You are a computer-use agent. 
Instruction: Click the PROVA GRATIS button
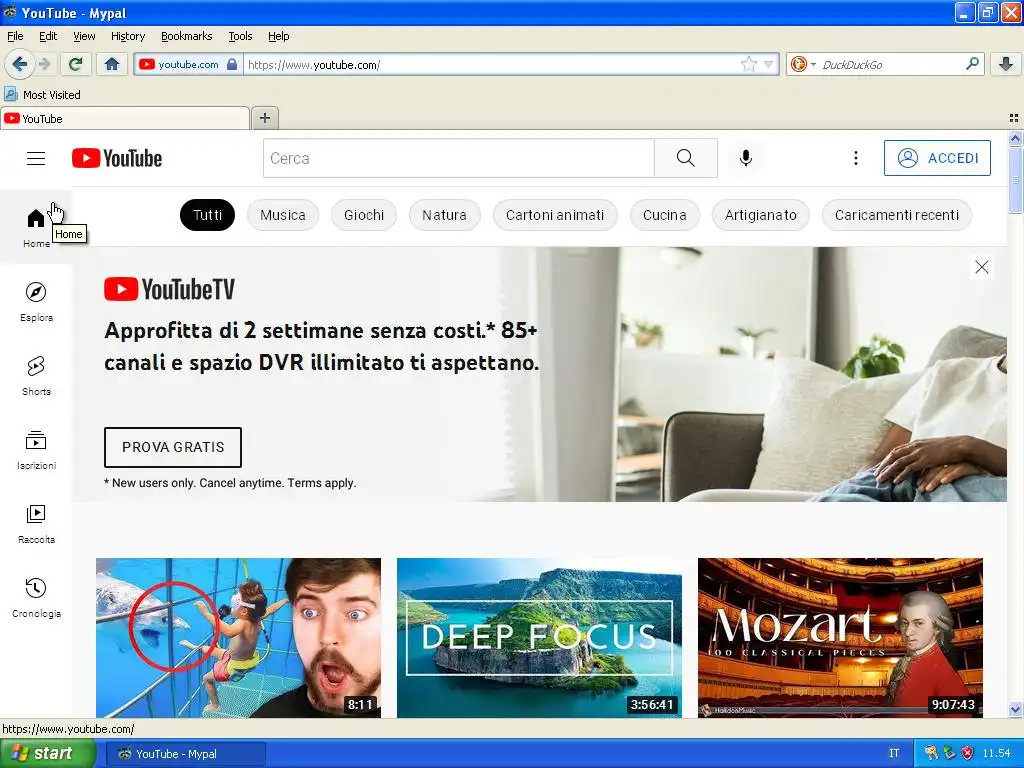pyautogui.click(x=173, y=447)
